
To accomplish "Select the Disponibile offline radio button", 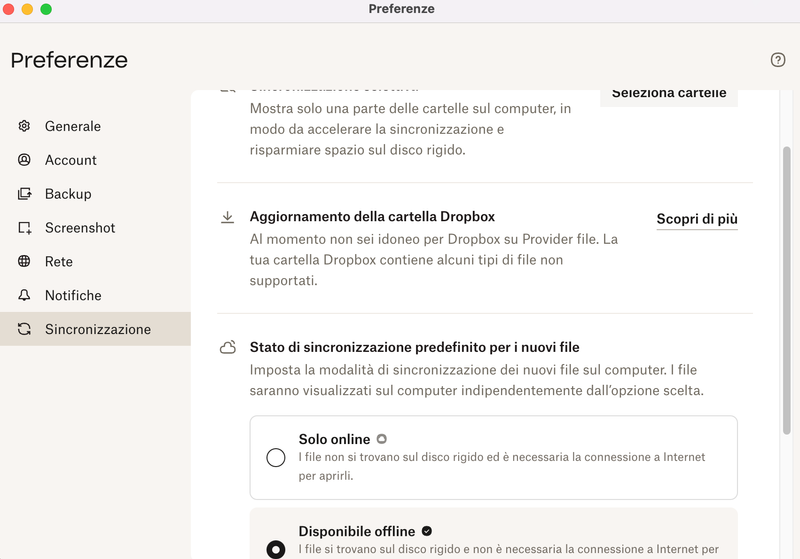I will tap(276, 549).
